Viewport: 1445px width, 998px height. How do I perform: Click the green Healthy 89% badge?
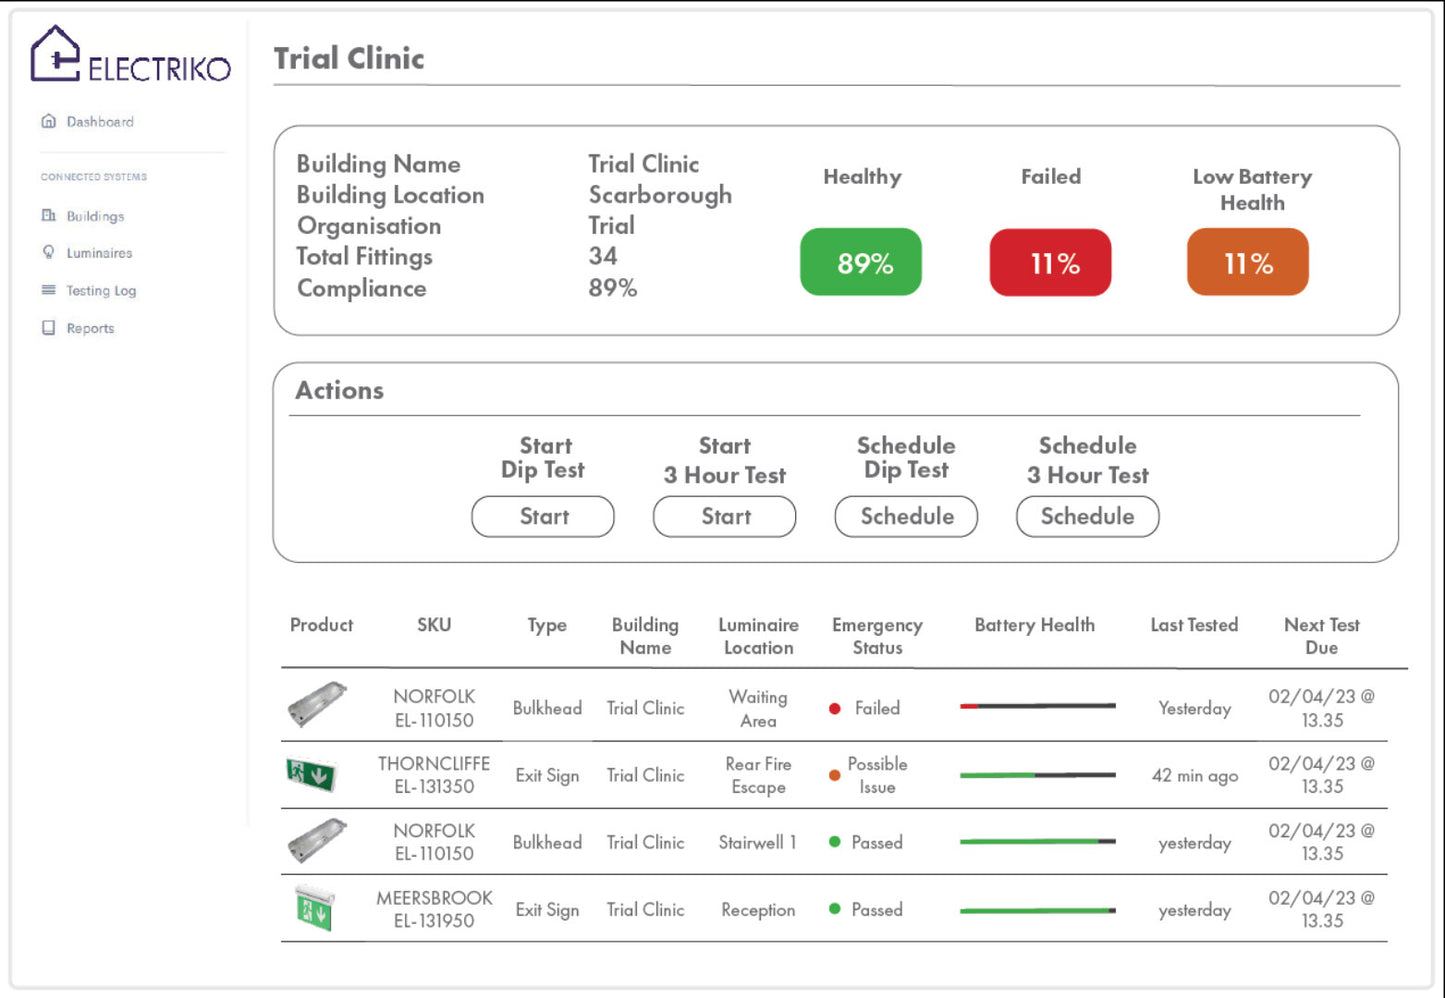[x=861, y=262]
